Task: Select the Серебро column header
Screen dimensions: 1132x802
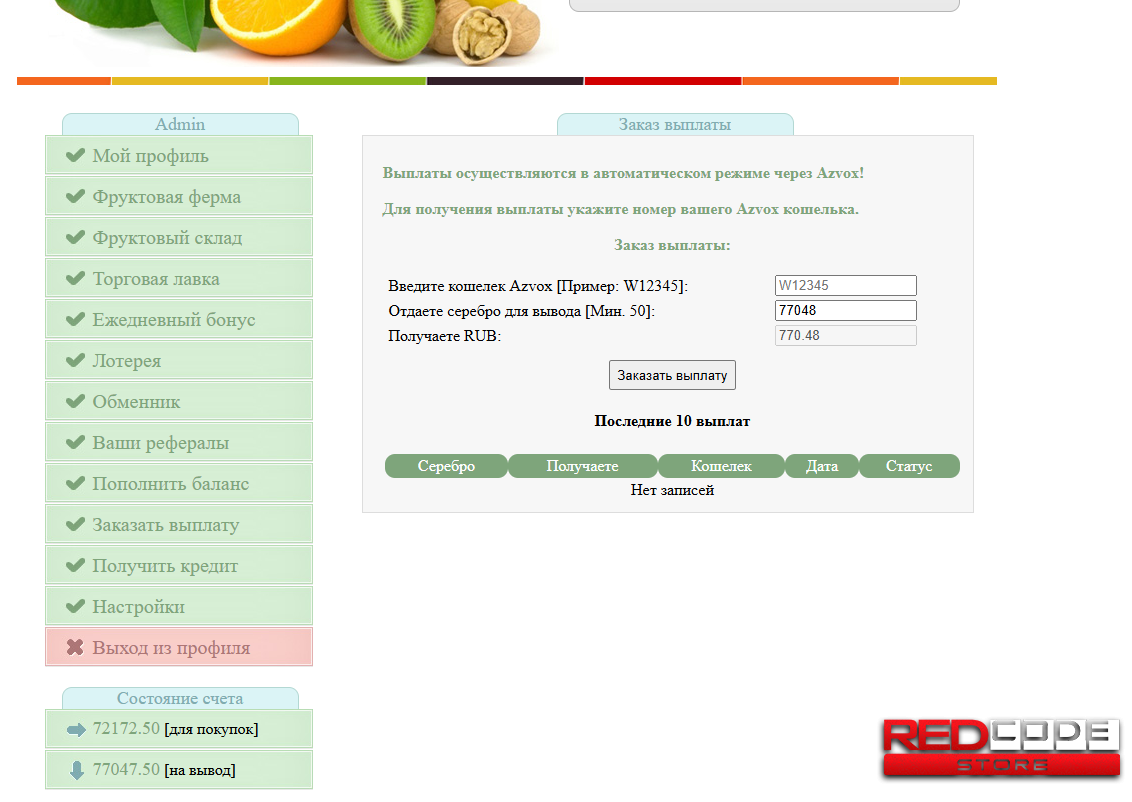Action: (x=446, y=465)
